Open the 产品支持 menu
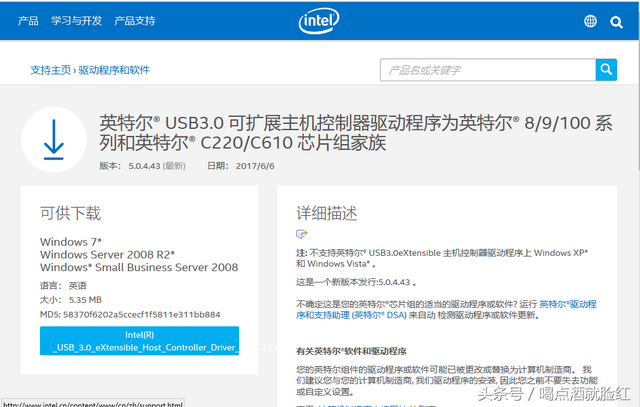This screenshot has height=407, width=640. click(x=135, y=21)
